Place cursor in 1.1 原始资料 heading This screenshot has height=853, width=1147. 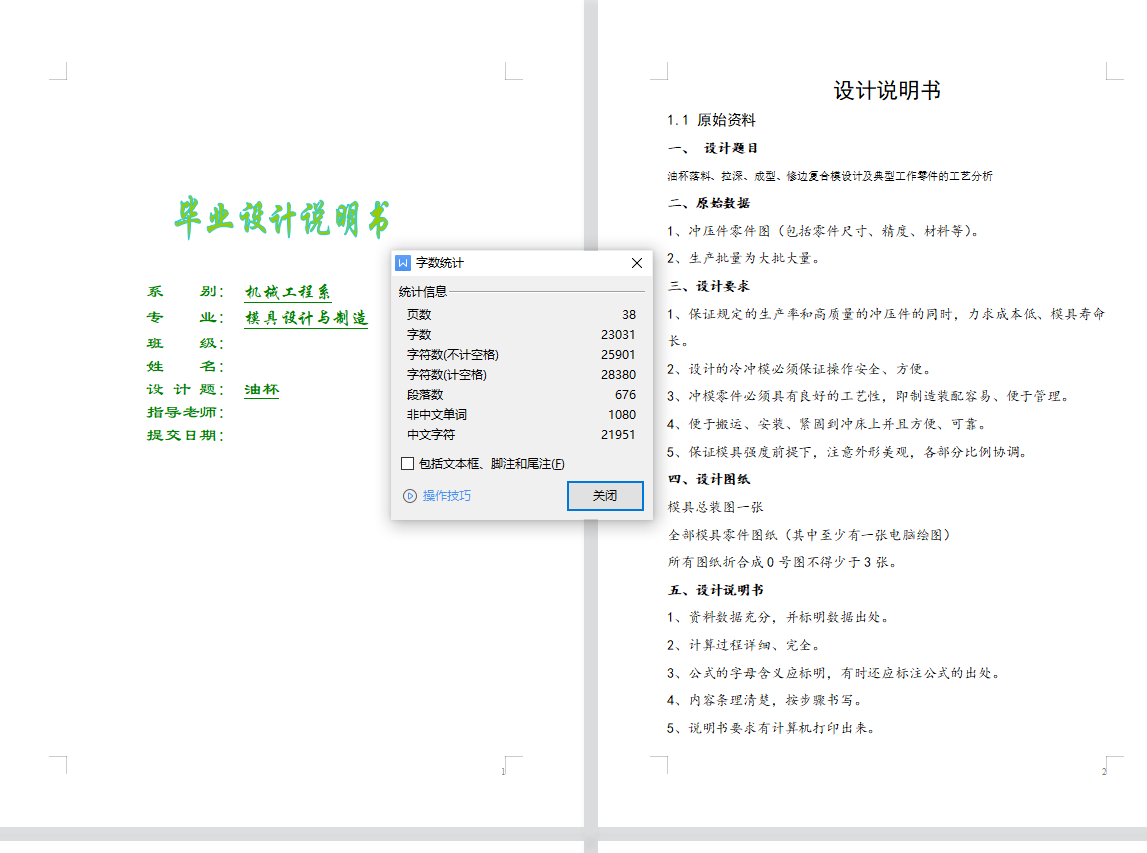pyautogui.click(x=711, y=120)
